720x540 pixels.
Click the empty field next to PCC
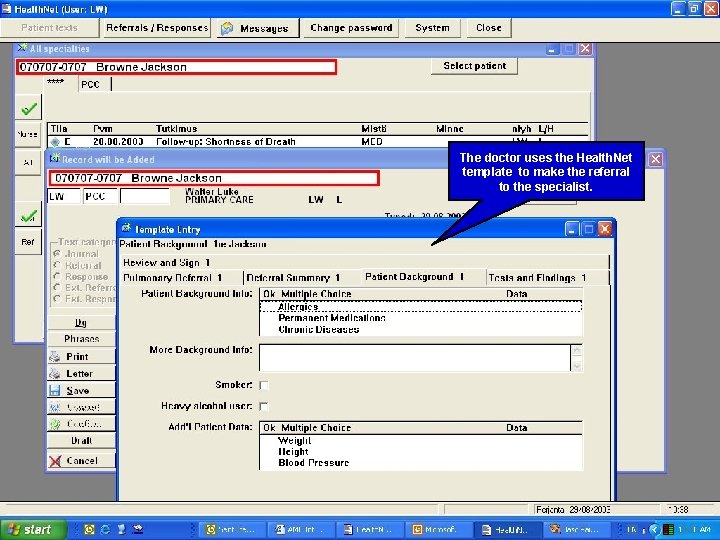pyautogui.click(x=145, y=196)
